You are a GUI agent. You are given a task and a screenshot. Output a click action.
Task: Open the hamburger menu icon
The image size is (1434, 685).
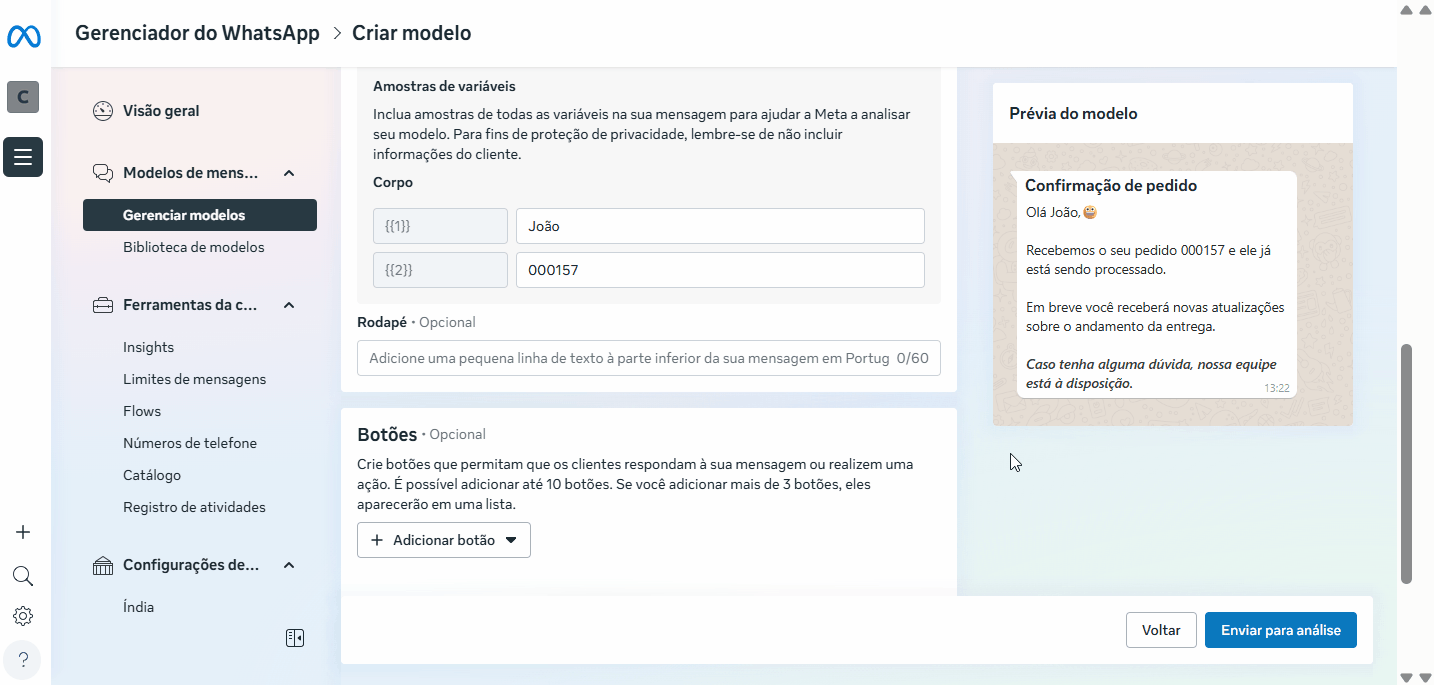coord(23,157)
